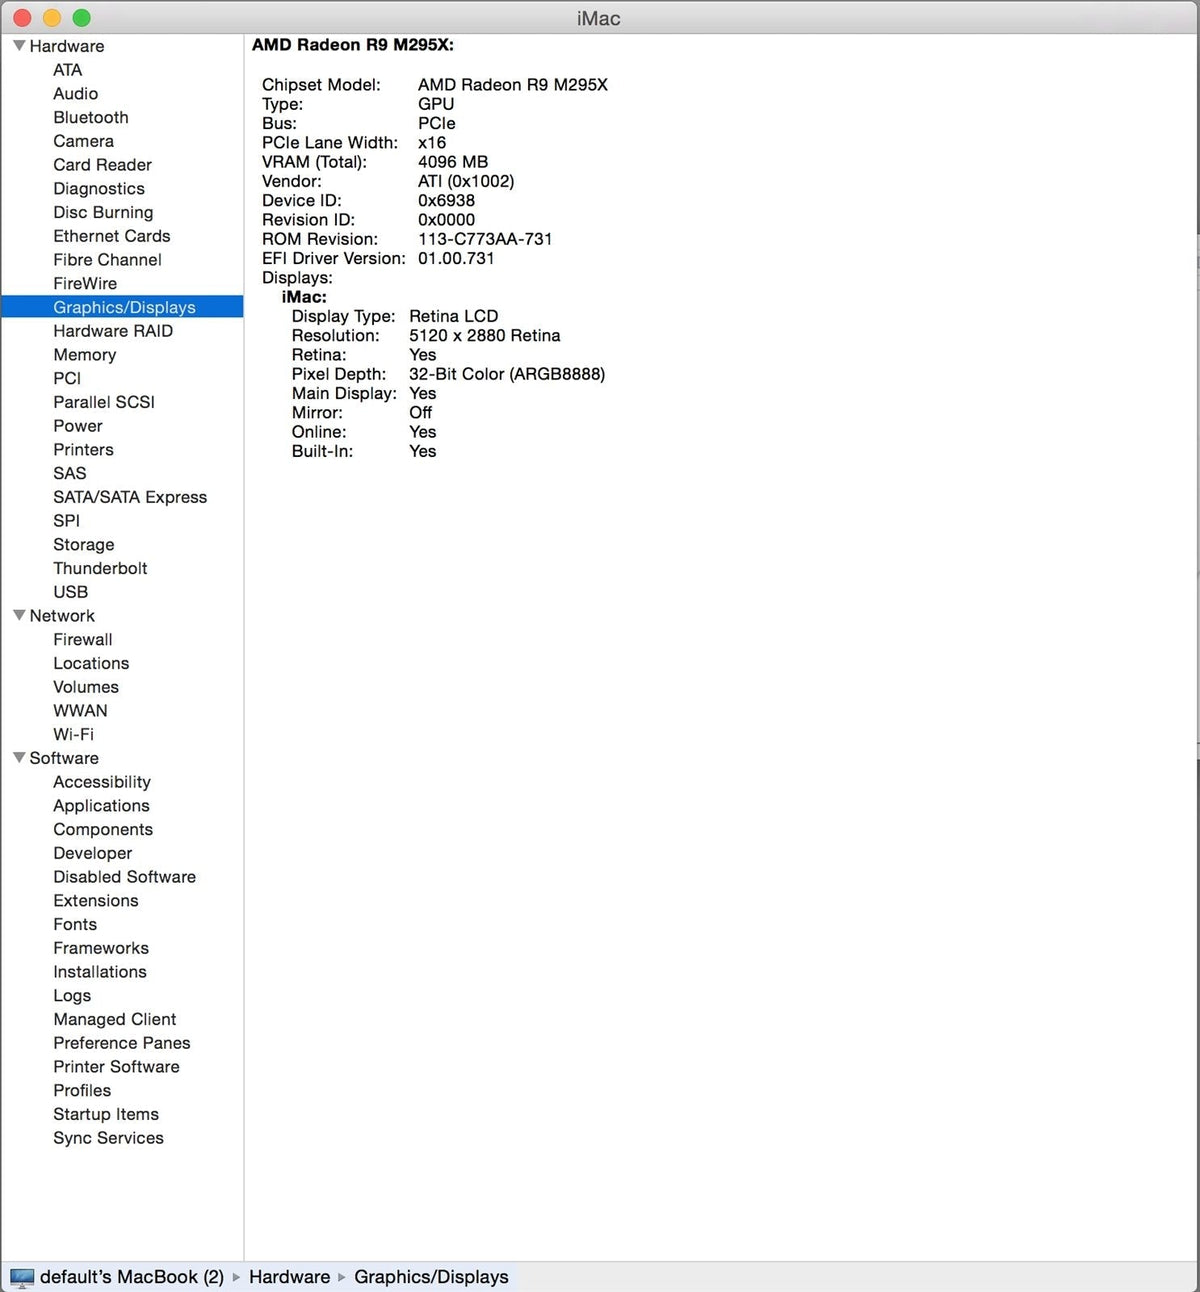Show network Volumes entry
This screenshot has width=1200, height=1292.
click(x=86, y=687)
